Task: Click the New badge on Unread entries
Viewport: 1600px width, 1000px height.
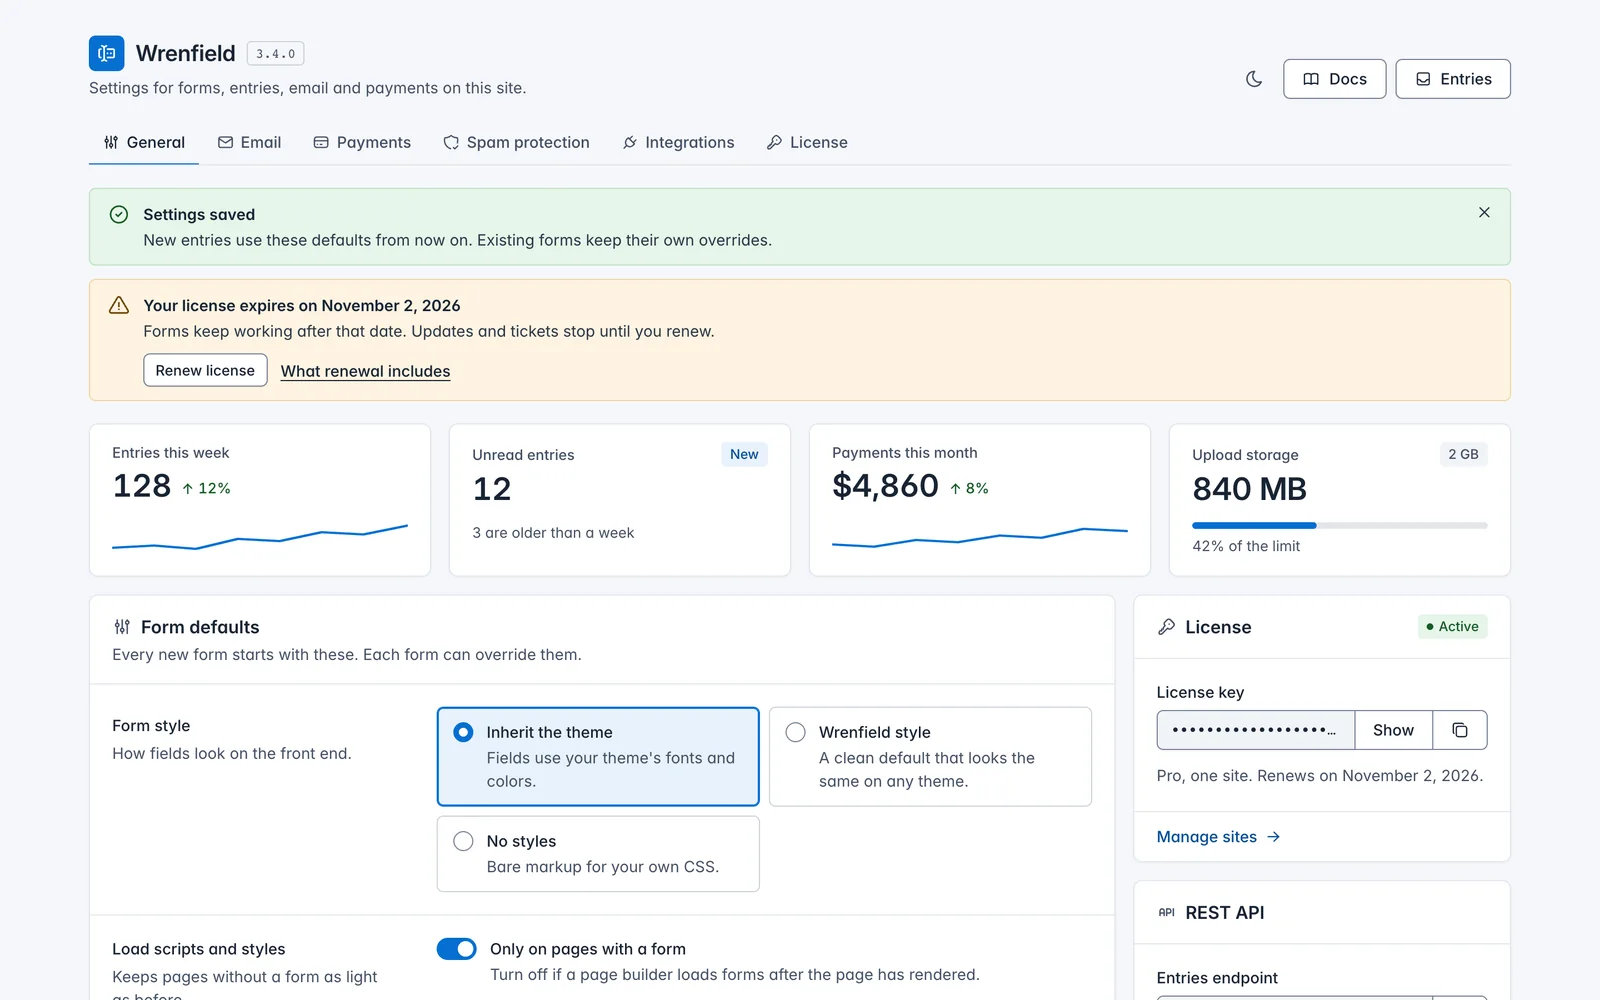Action: pos(744,454)
